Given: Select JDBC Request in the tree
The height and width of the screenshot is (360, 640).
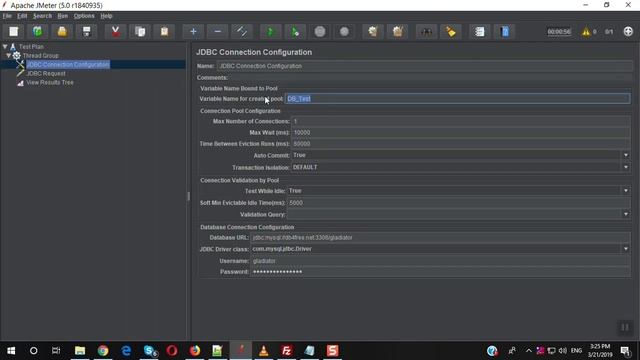Looking at the screenshot, I should (46, 73).
